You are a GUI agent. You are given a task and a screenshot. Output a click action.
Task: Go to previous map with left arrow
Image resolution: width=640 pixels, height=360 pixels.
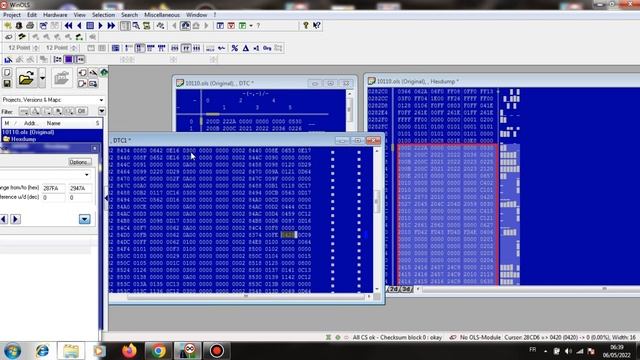[80, 26]
